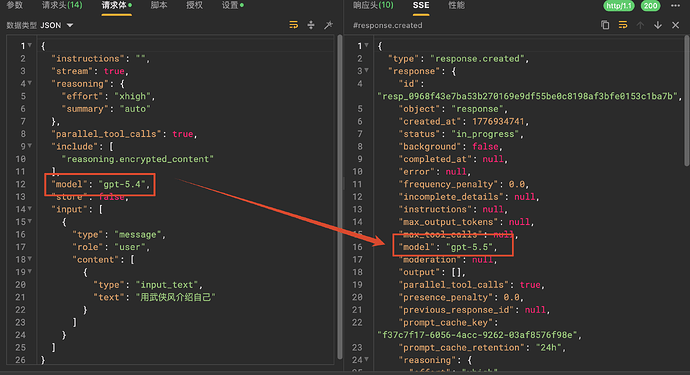Go to next SSE event with down arrow

click(658, 25)
